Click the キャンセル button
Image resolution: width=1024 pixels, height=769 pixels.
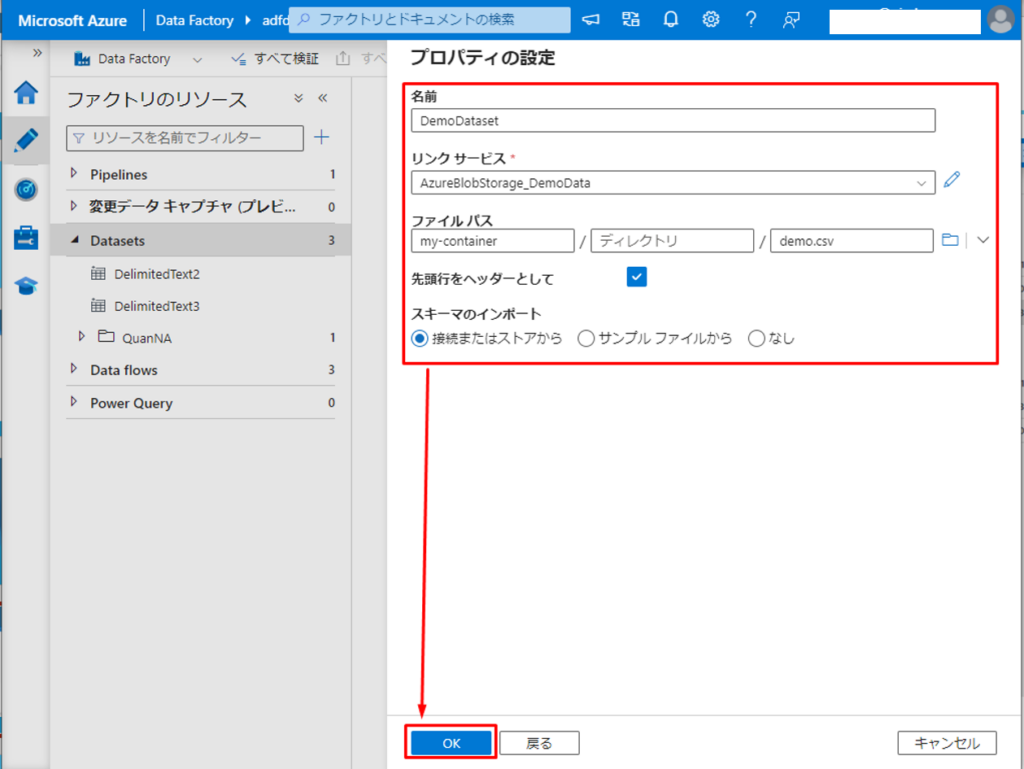[x=946, y=743]
